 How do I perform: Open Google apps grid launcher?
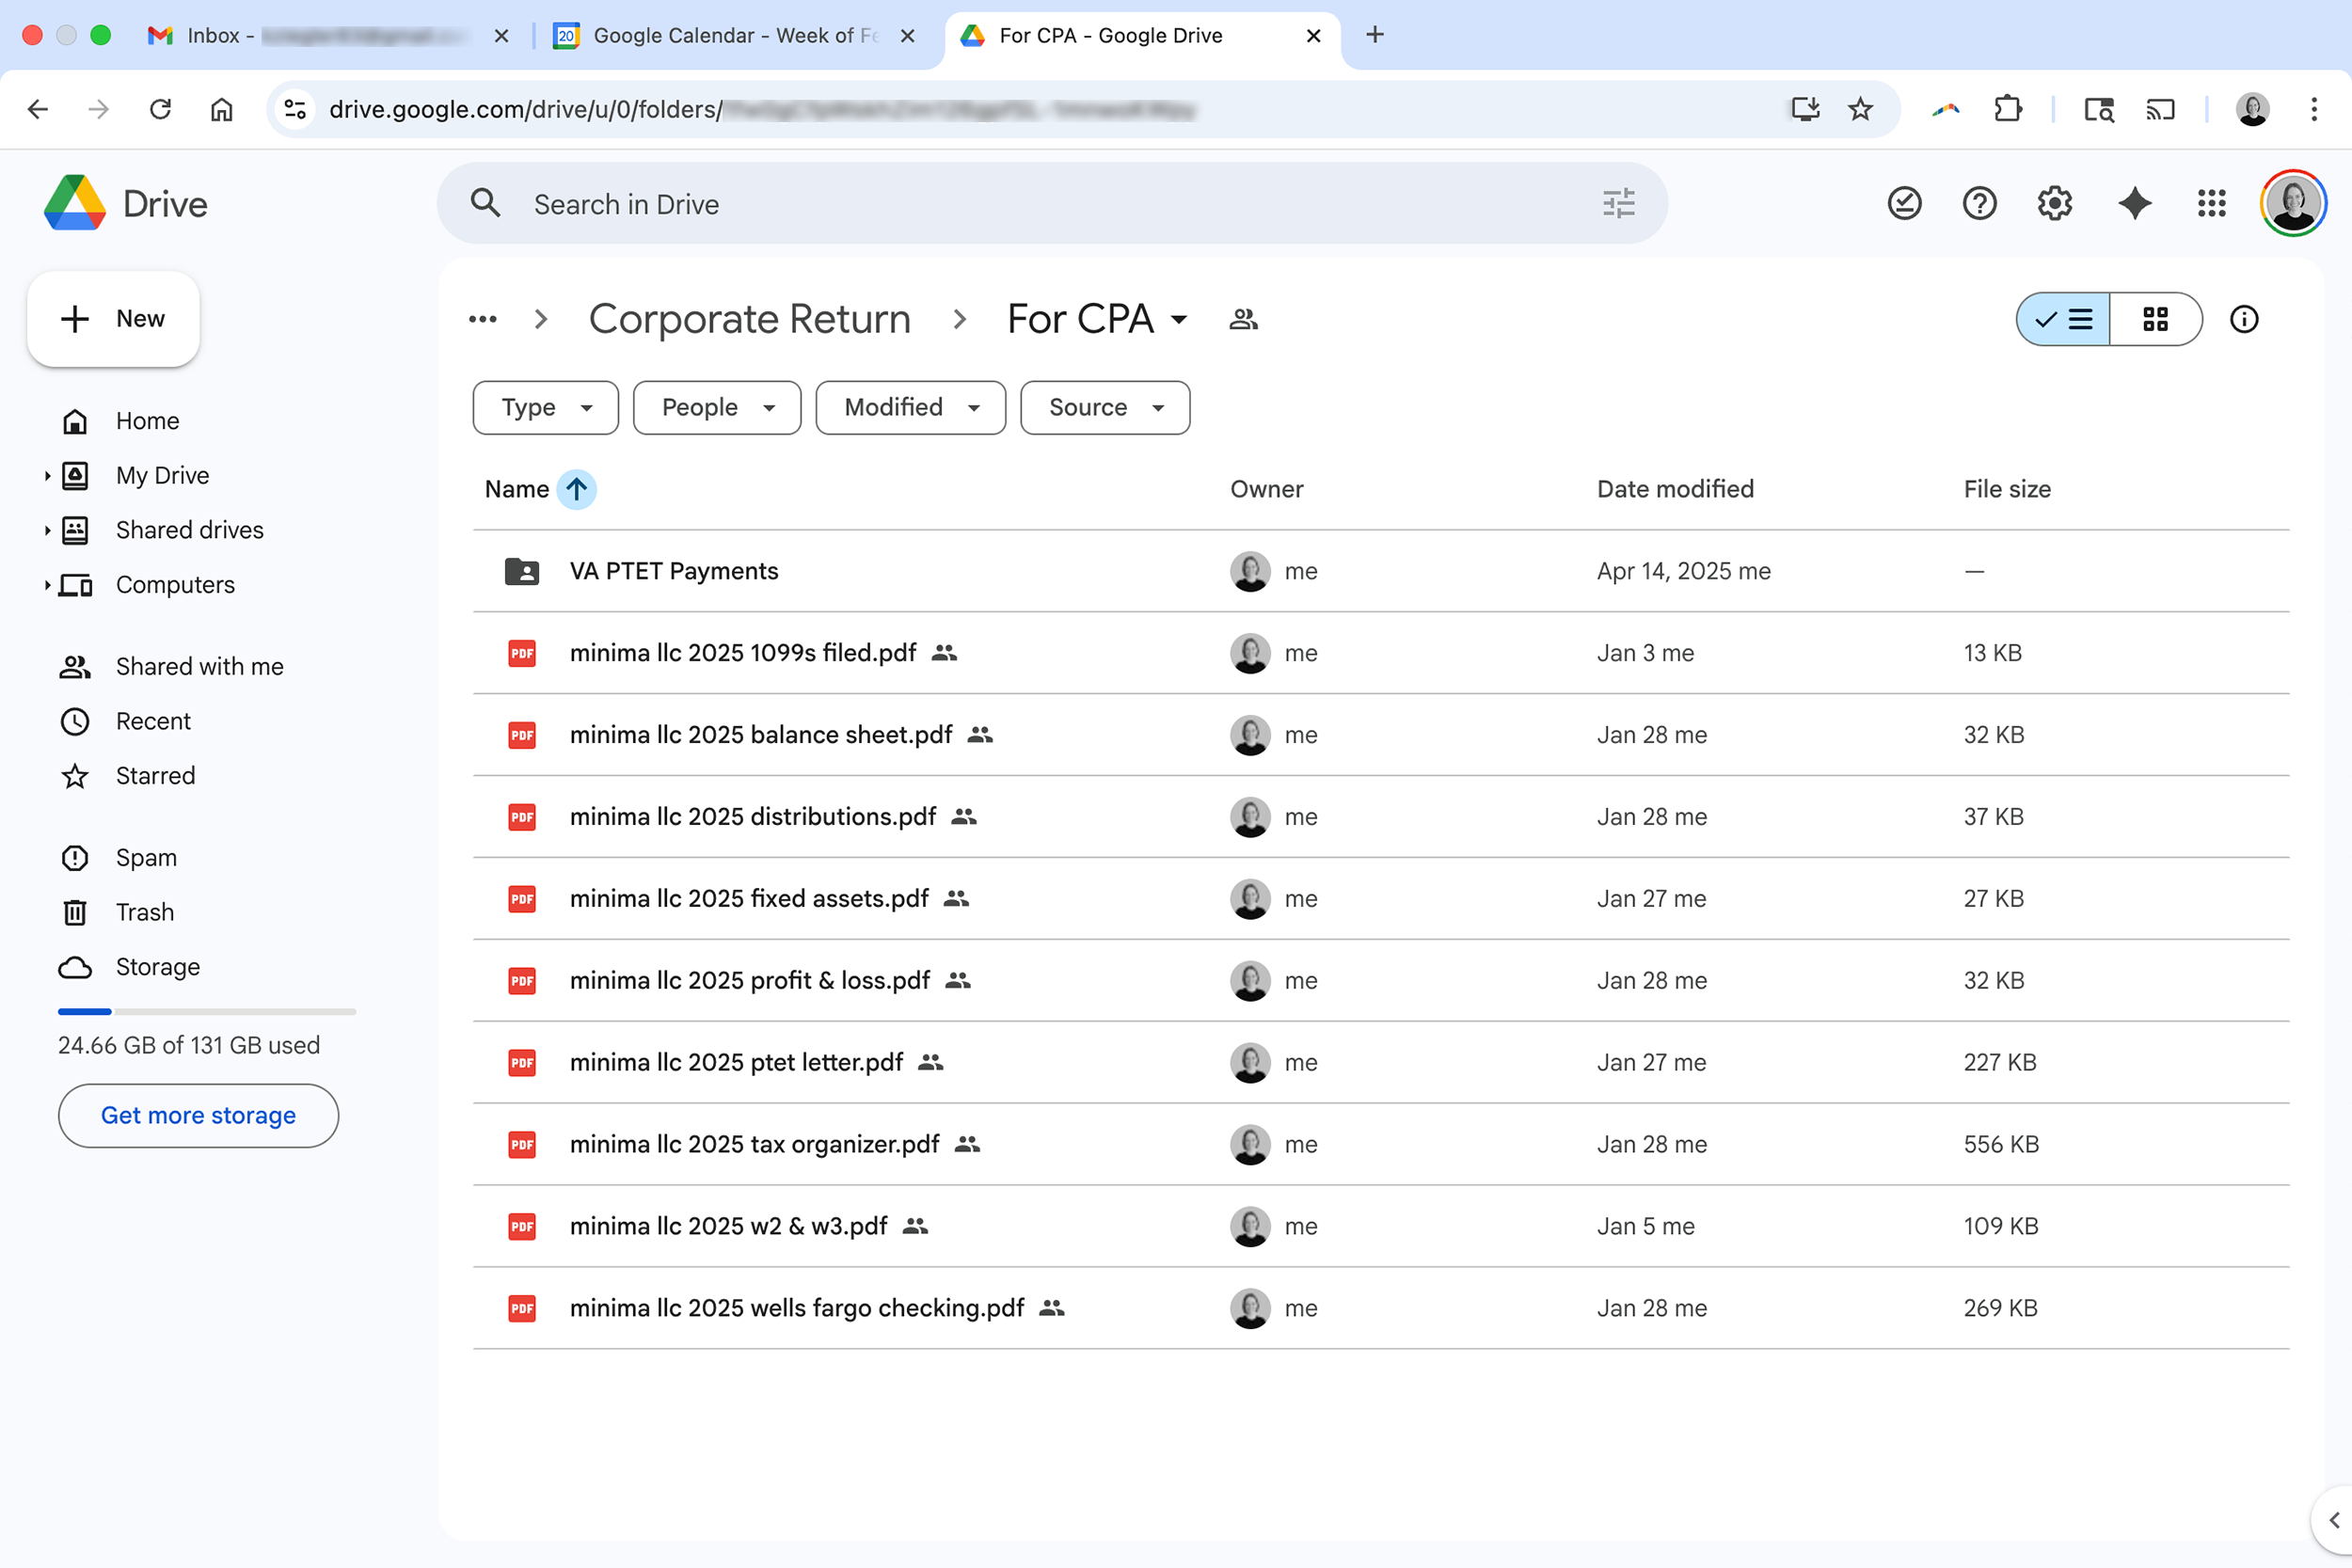2211,204
